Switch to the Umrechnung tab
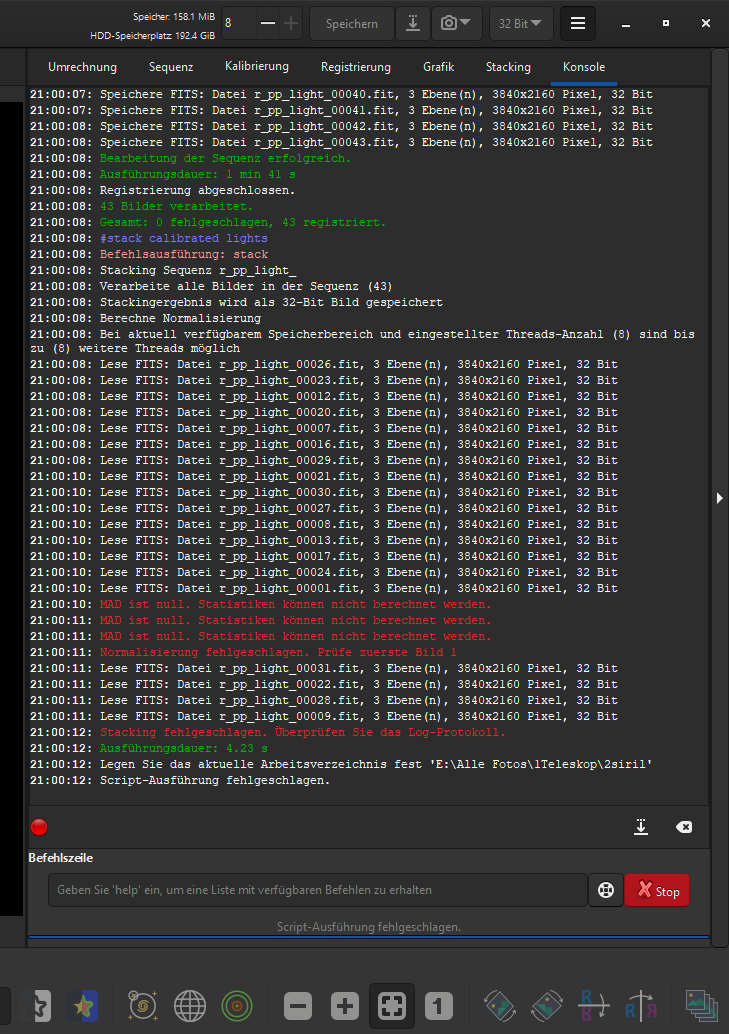729x1034 pixels. [x=82, y=67]
